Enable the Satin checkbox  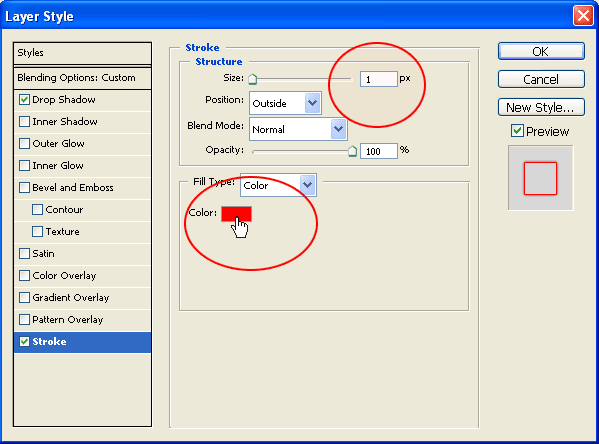24,253
